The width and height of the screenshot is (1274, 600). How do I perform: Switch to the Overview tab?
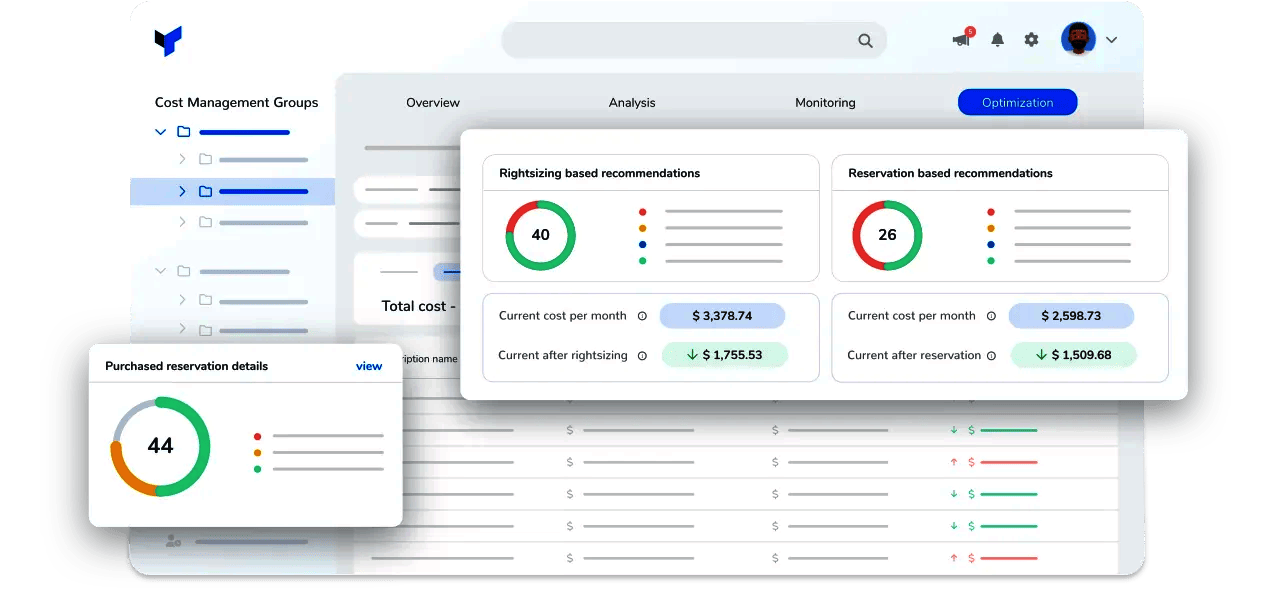coord(433,102)
